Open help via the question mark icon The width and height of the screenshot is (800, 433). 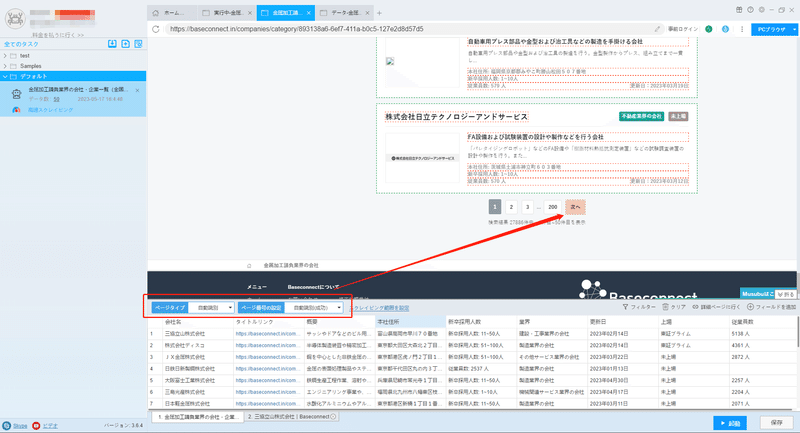point(751,10)
